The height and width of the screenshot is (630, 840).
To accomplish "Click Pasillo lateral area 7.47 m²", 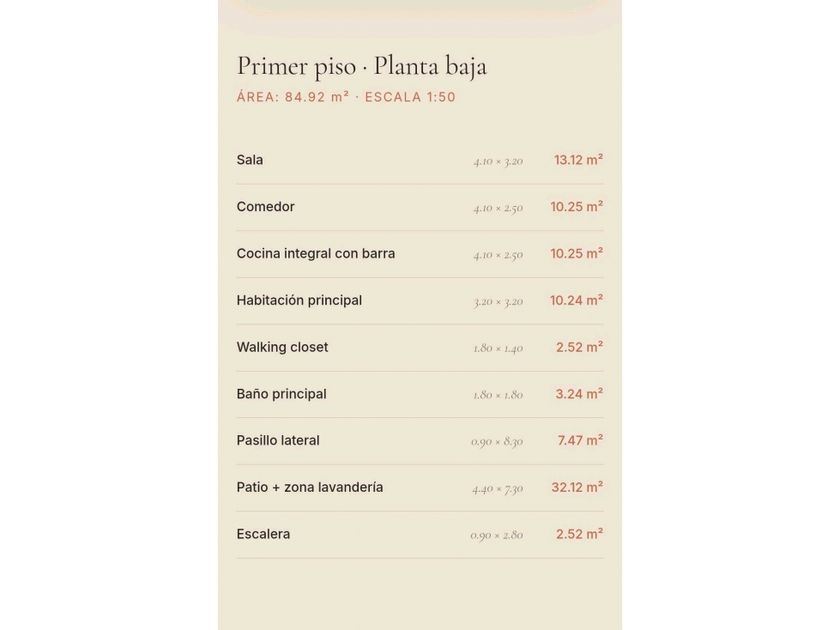I will click(x=580, y=441).
